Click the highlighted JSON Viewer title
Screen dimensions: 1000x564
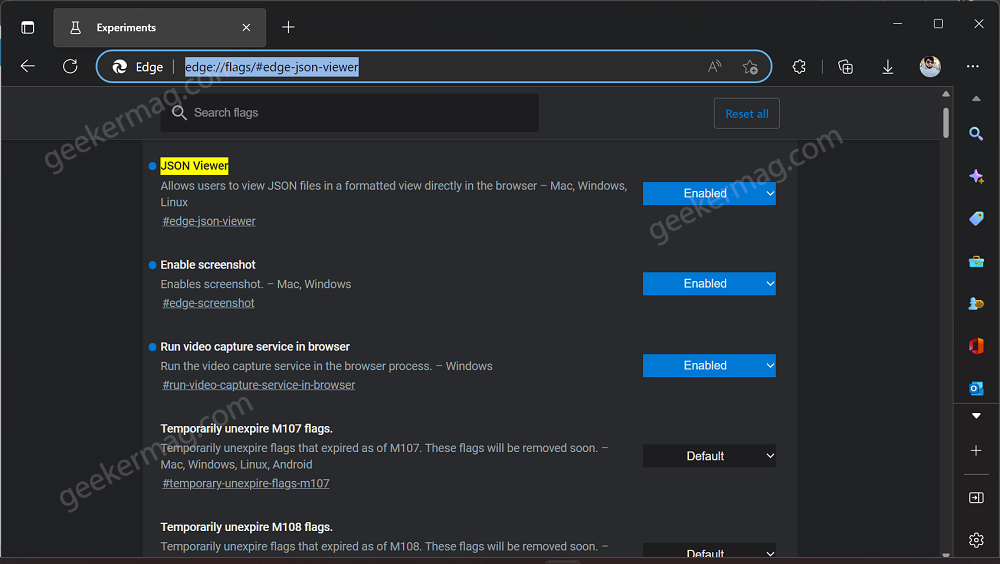(194, 166)
